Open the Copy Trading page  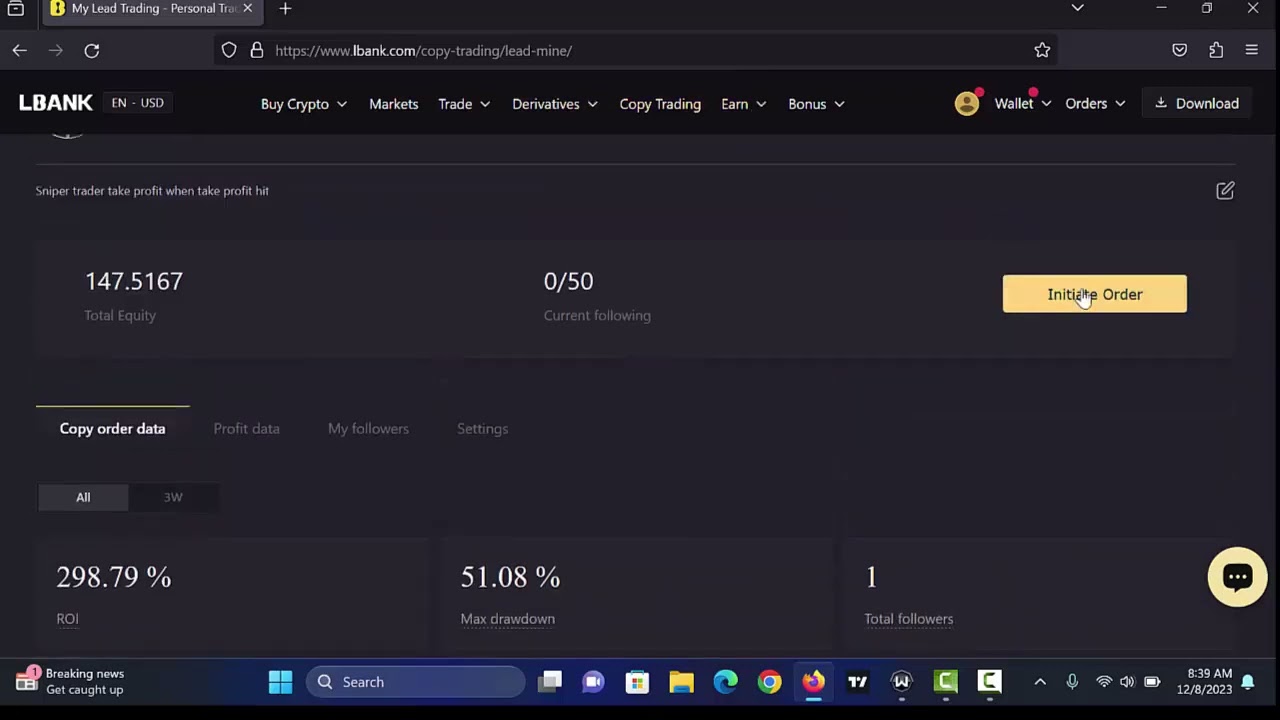[660, 104]
